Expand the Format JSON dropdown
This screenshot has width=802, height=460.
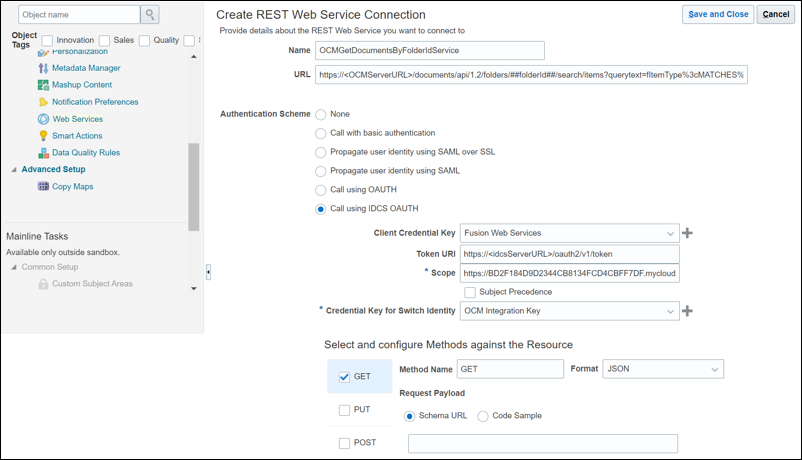(x=714, y=369)
